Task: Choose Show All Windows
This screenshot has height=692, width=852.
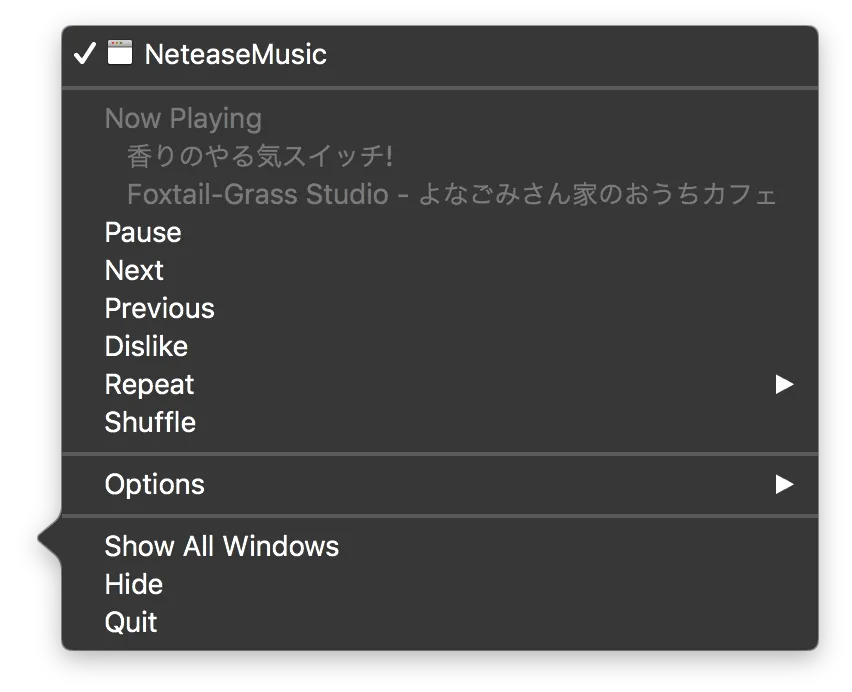Action: pos(221,547)
